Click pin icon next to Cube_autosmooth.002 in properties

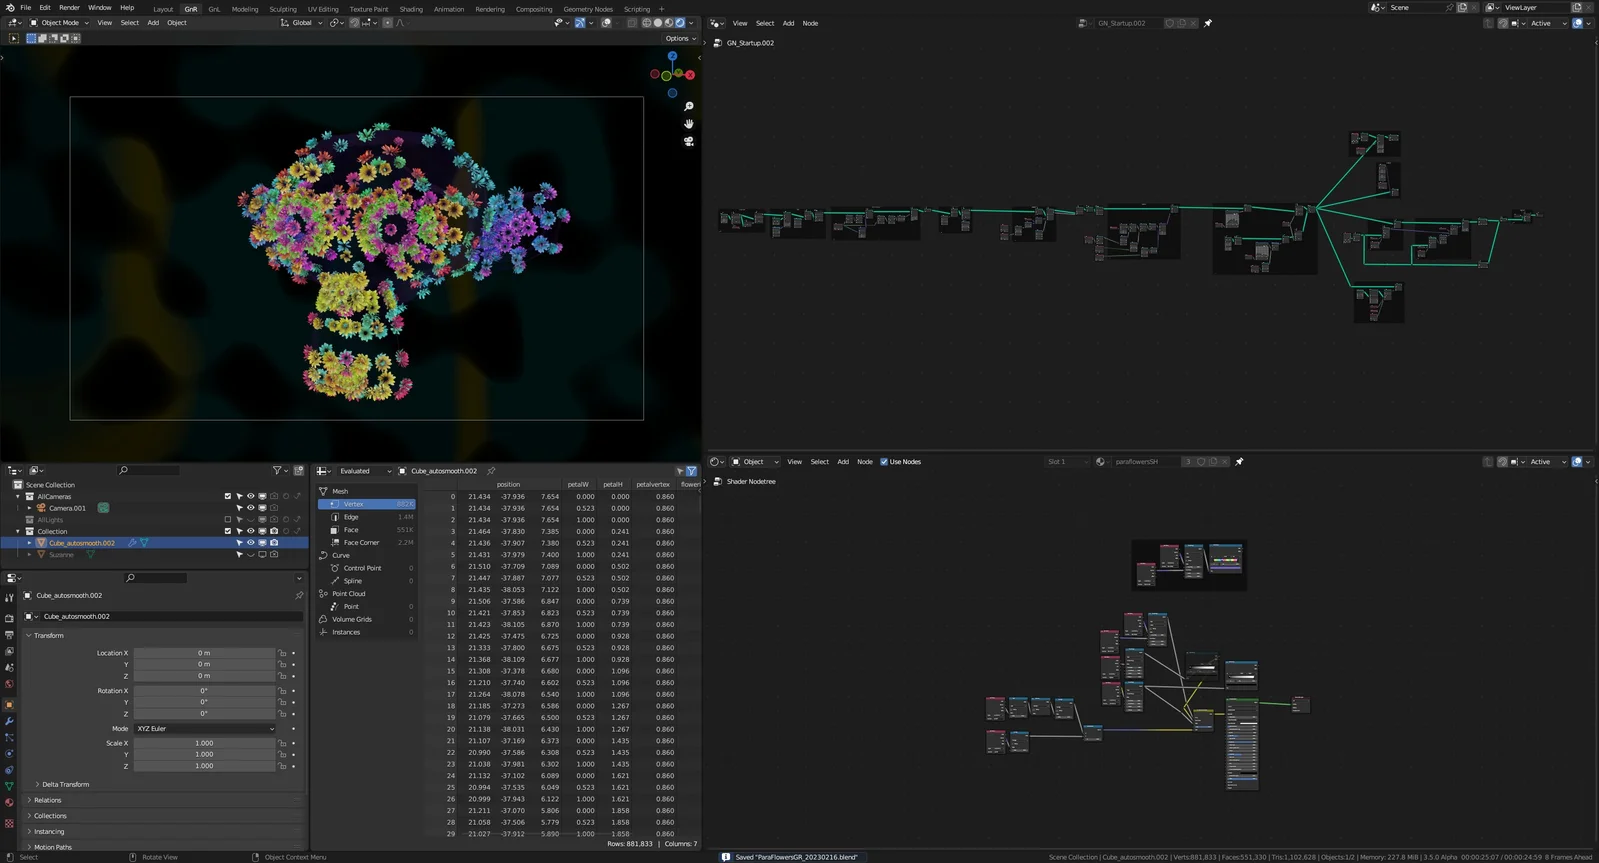[299, 595]
